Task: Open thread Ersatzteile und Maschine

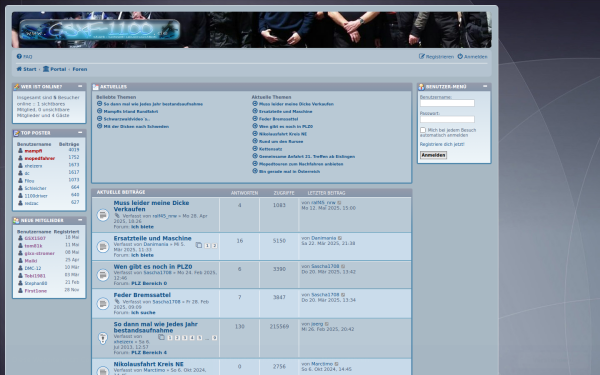Action: point(152,238)
